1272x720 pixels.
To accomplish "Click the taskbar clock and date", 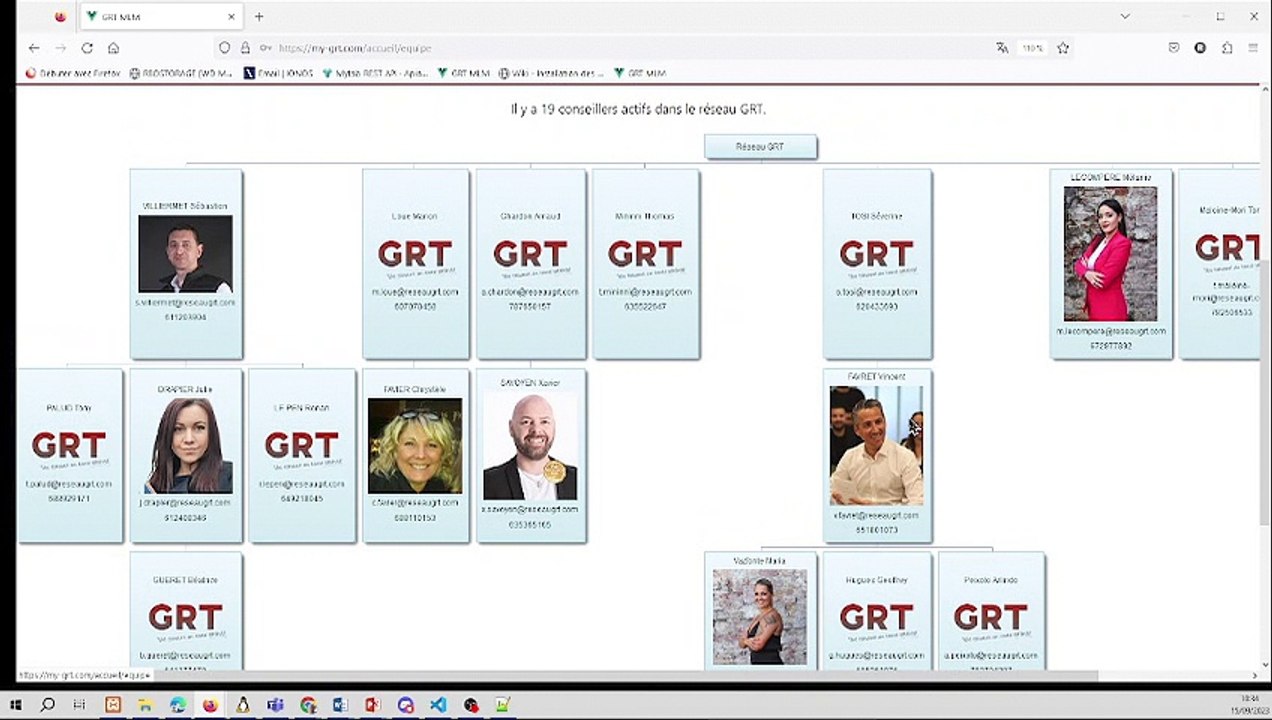I will tap(1250, 704).
